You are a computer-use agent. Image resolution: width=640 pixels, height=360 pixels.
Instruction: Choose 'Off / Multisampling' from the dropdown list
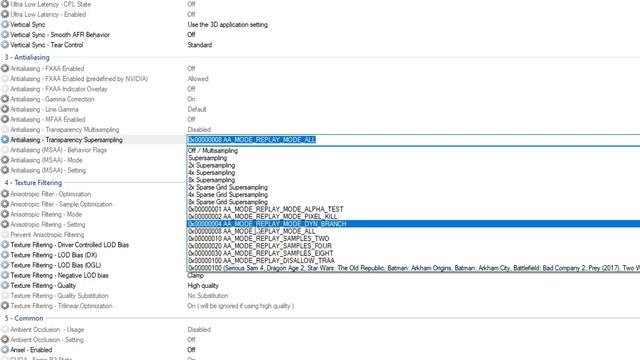tap(413, 151)
